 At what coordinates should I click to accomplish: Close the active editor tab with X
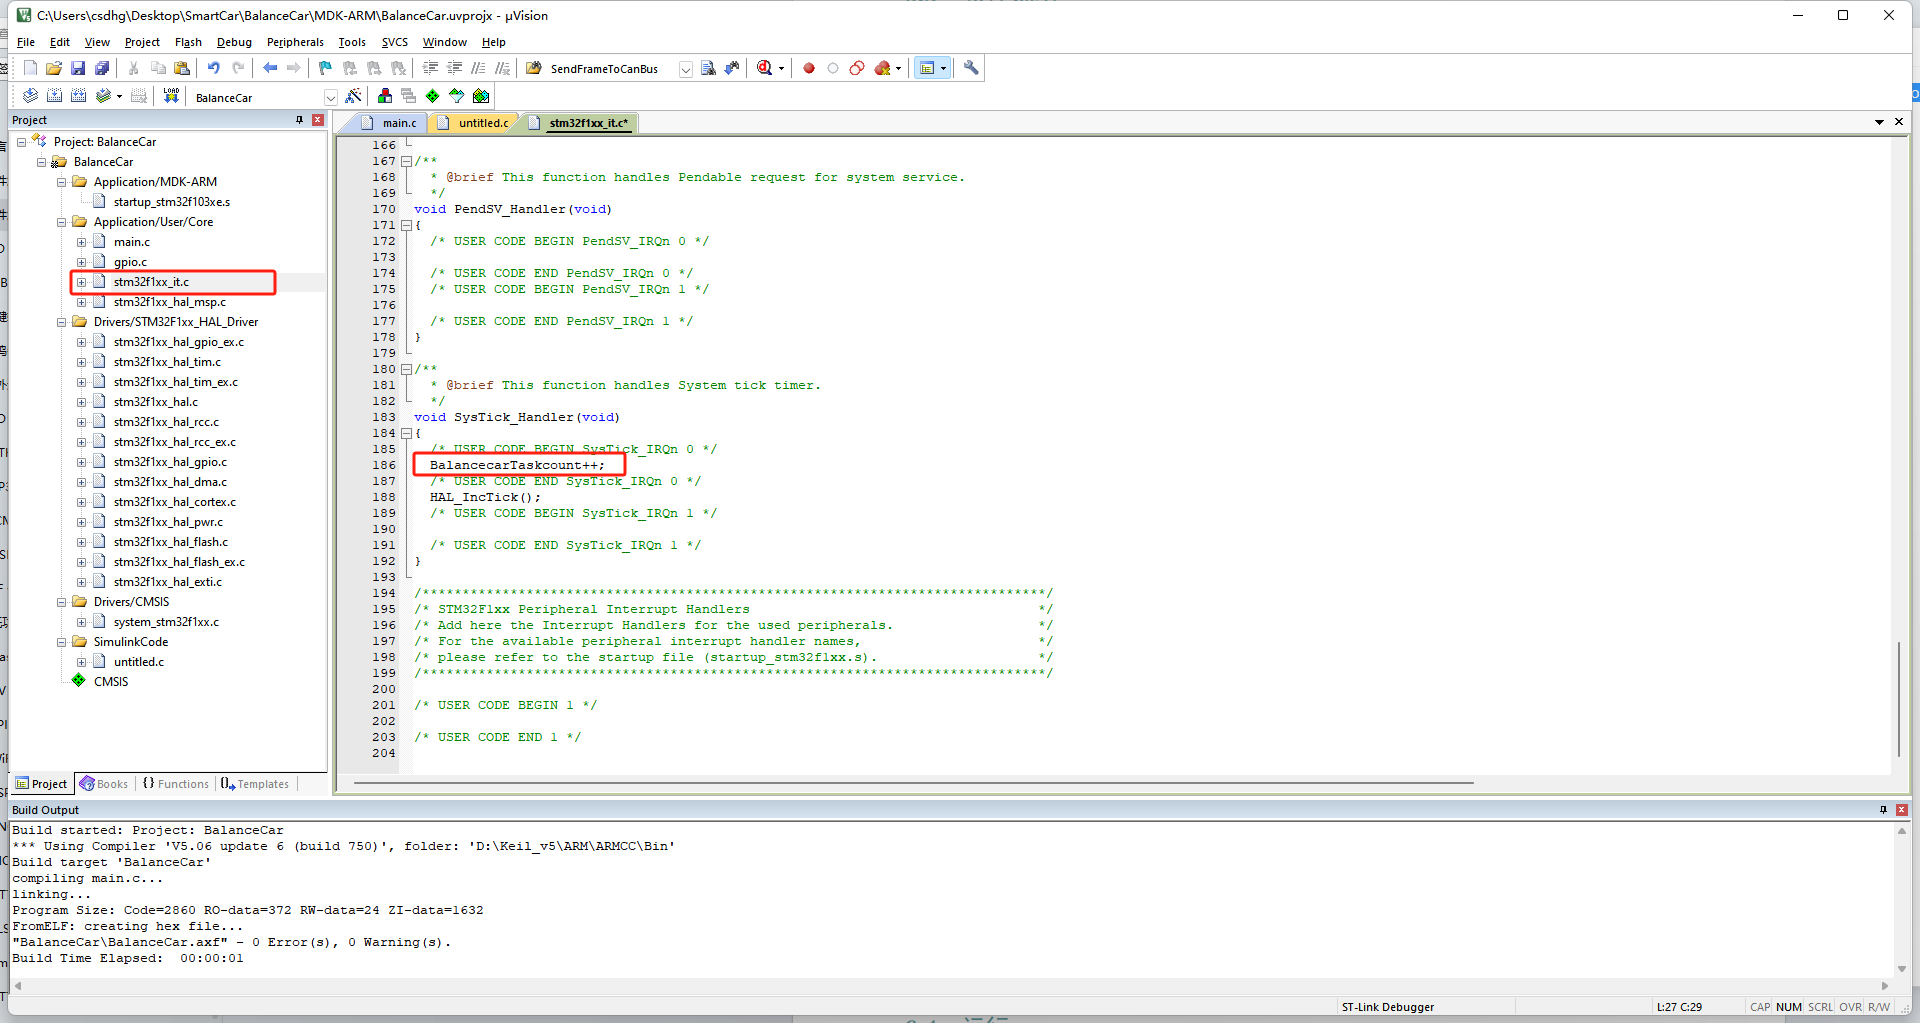click(x=1899, y=122)
